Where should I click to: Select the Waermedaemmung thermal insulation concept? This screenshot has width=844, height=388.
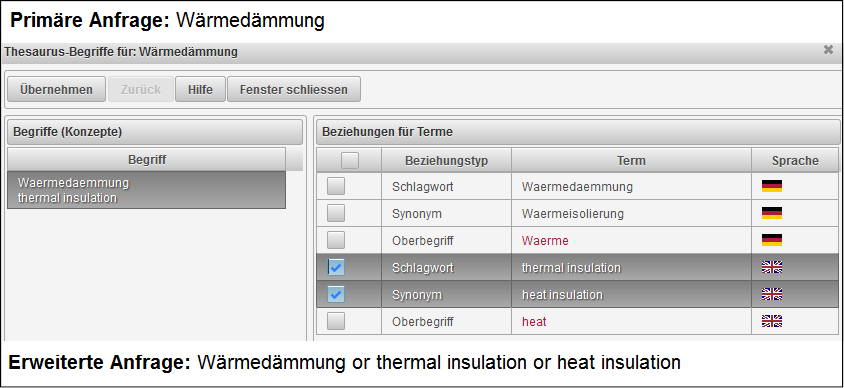(x=146, y=190)
